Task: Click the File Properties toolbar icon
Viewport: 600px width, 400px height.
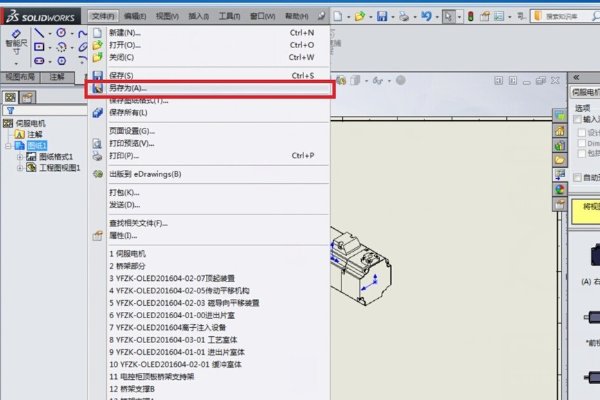Action: [485, 16]
